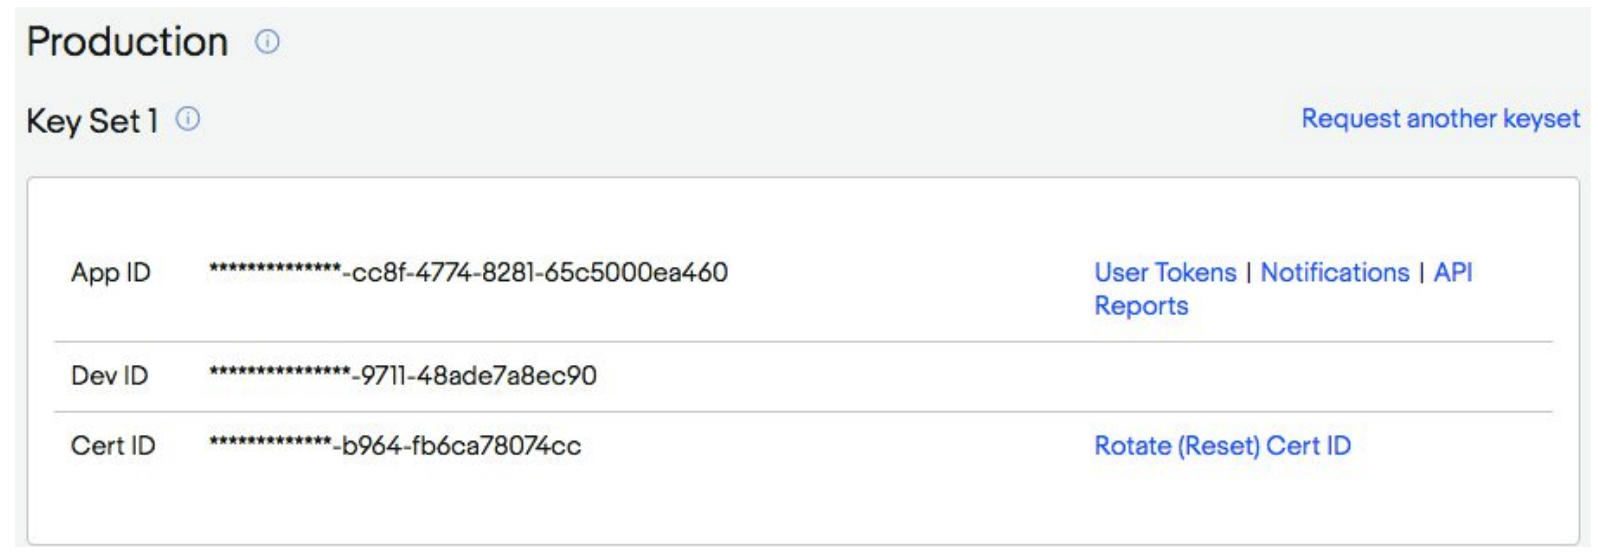Viewport: 1598px width, 558px height.
Task: Open the API Reports link
Action: point(1452,273)
